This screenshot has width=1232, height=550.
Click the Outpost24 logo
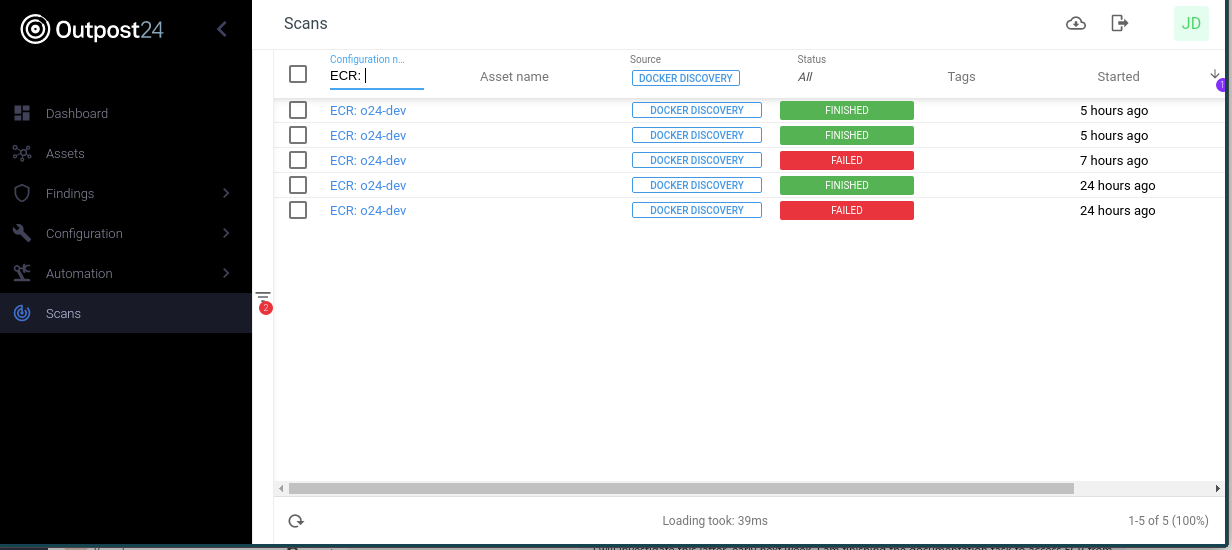[x=92, y=29]
